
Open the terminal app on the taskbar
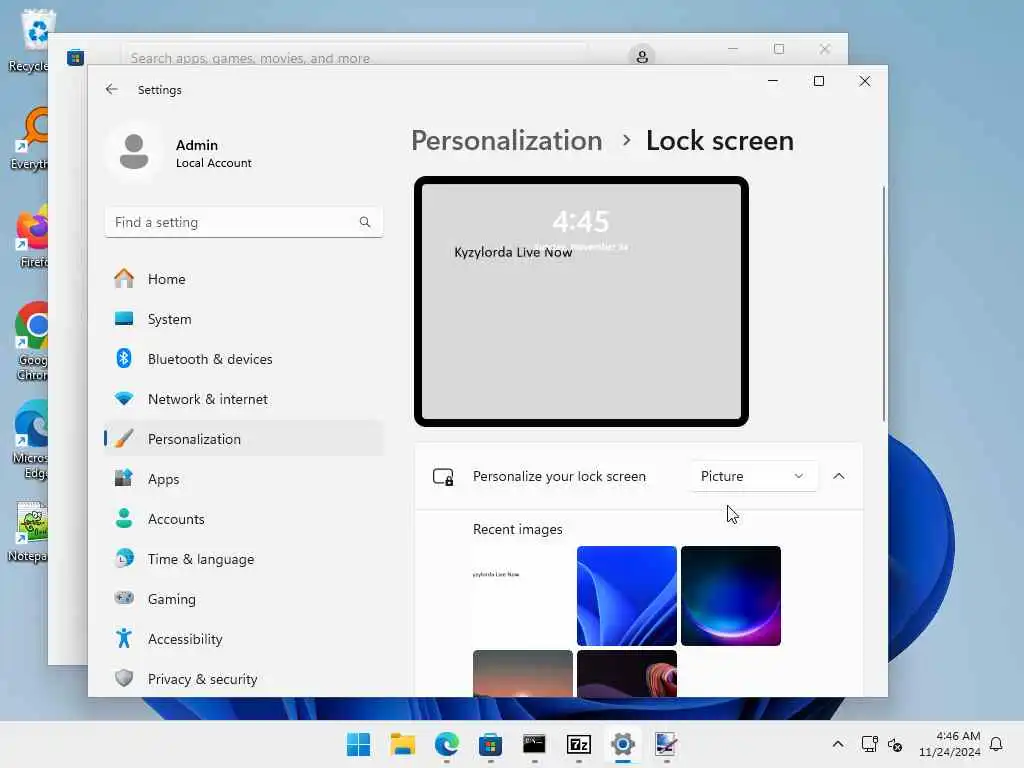(534, 744)
